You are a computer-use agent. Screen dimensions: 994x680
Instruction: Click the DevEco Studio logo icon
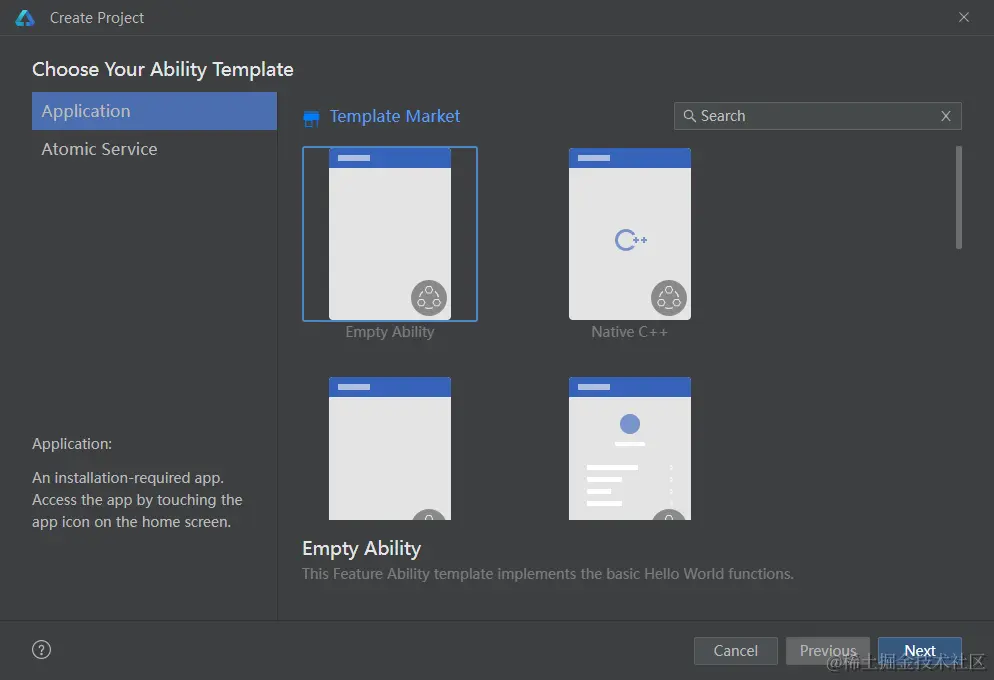[x=25, y=18]
